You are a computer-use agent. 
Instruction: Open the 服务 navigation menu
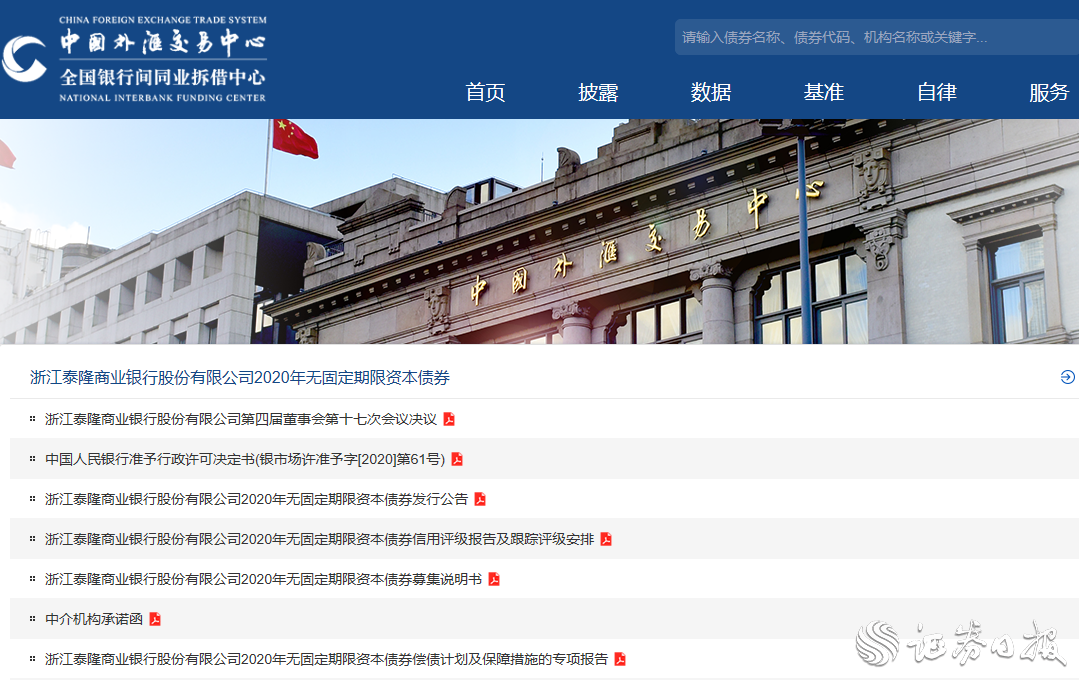tap(1049, 92)
